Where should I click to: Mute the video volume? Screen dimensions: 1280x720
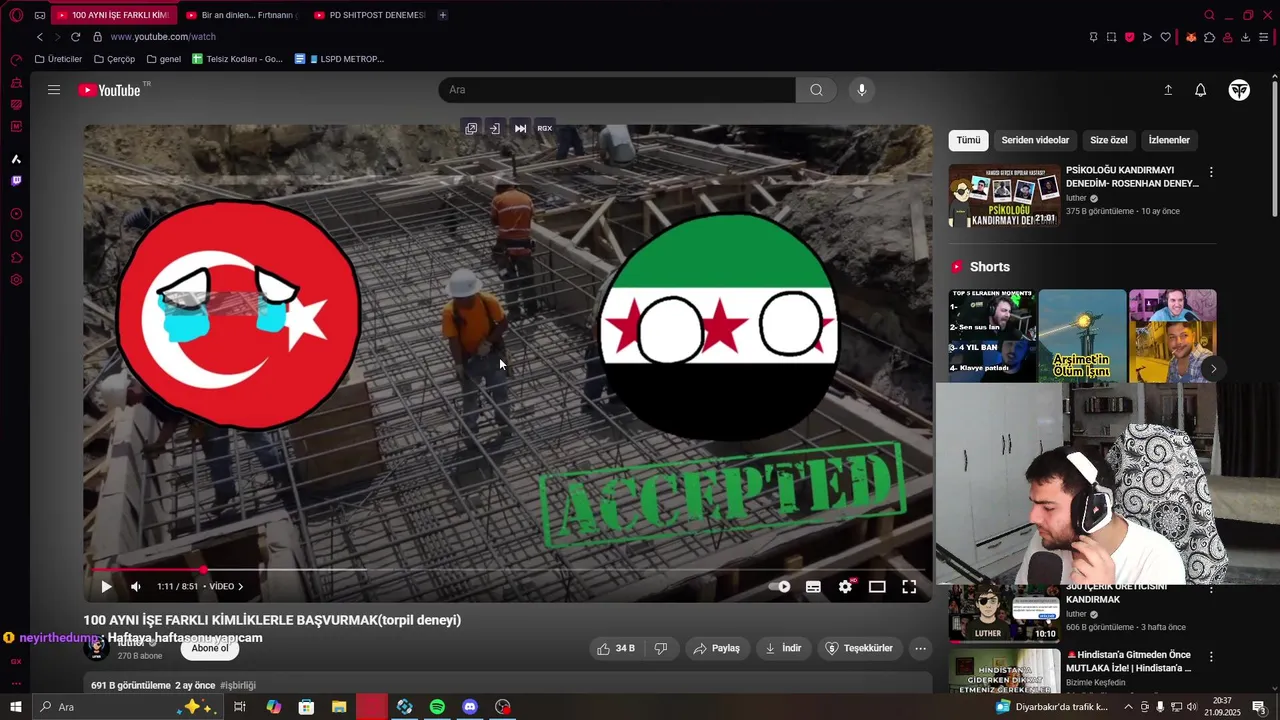tap(136, 587)
